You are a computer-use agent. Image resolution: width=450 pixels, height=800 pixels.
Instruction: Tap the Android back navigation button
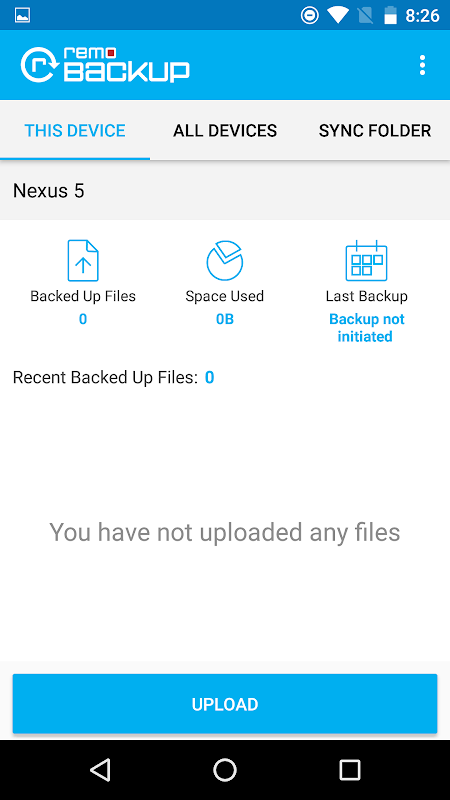click(x=100, y=769)
